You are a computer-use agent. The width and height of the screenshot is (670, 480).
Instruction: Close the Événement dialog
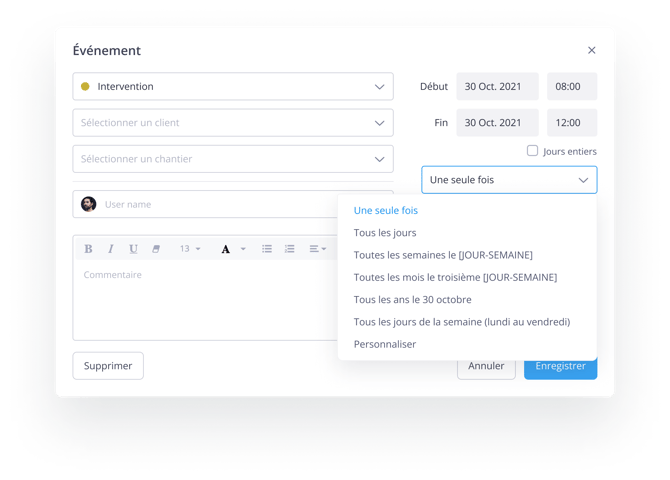591,50
